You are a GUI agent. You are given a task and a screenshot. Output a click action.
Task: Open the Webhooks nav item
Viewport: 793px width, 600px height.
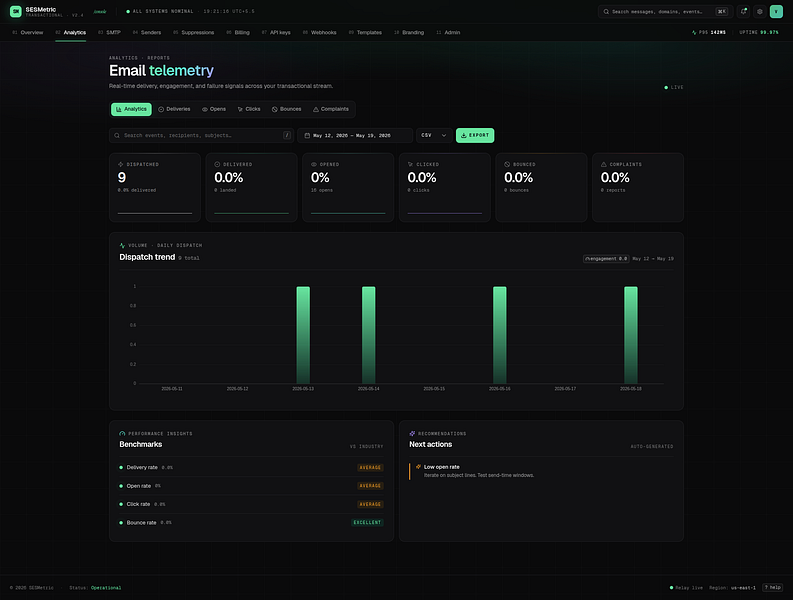[320, 32]
